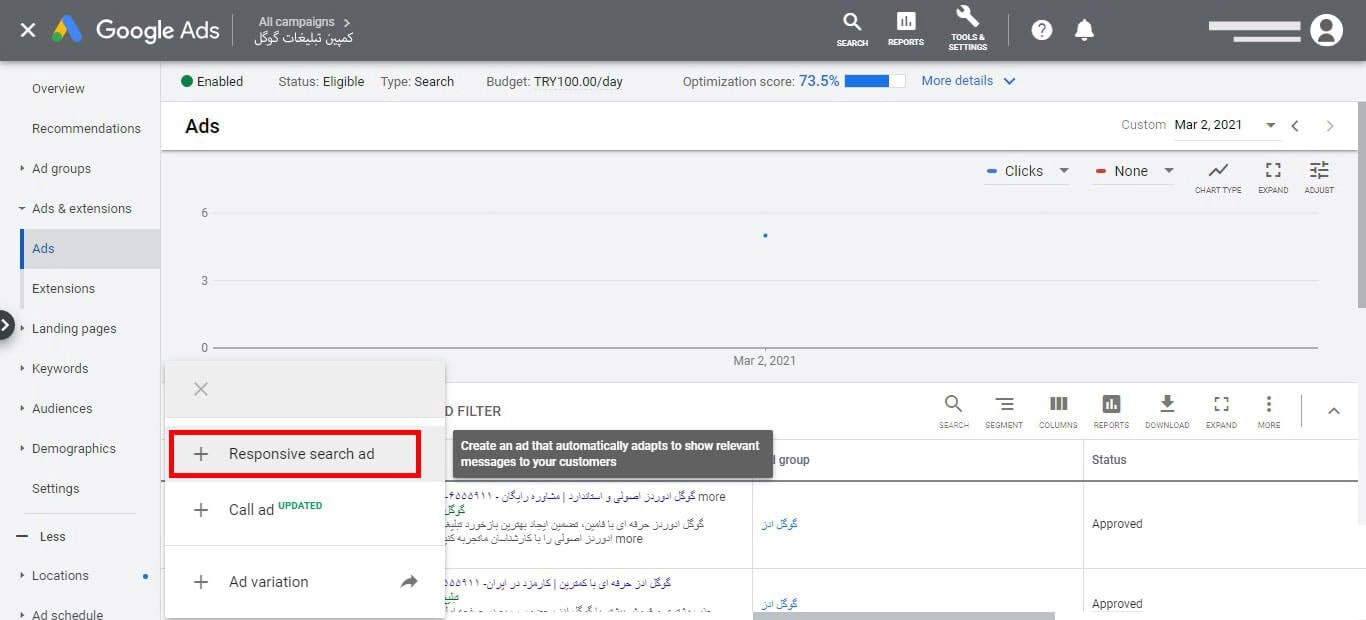This screenshot has height=620, width=1366.
Task: Click the All campaigns breadcrumb
Action: pyautogui.click(x=297, y=21)
